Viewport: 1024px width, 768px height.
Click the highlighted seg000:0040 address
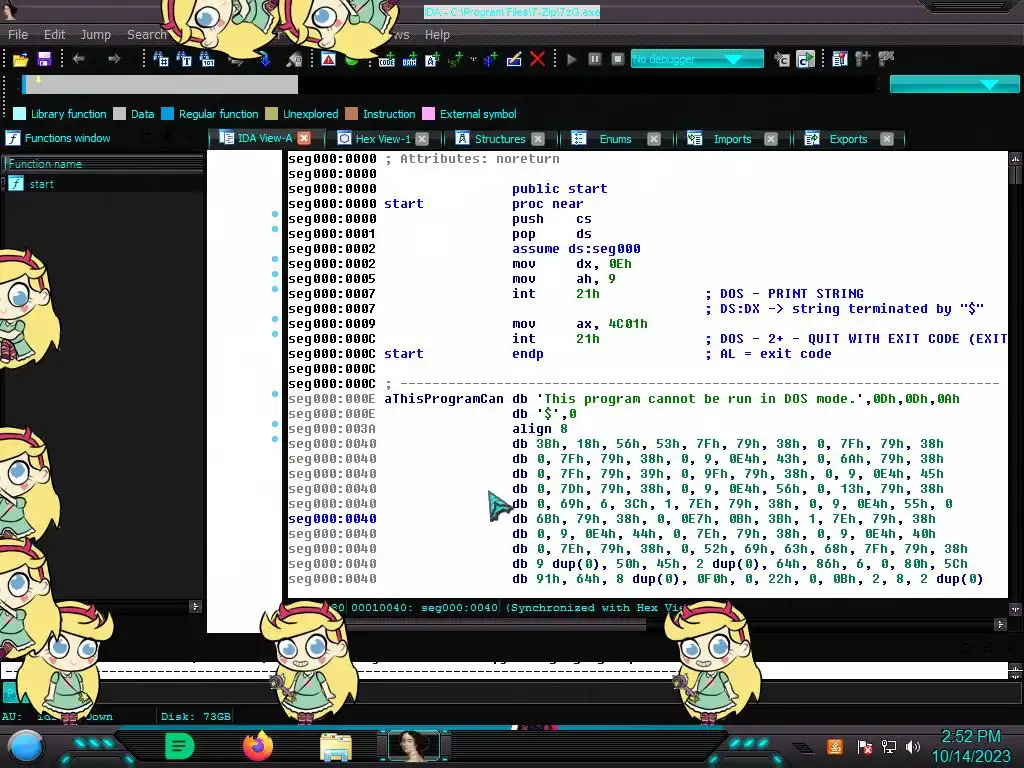click(332, 519)
